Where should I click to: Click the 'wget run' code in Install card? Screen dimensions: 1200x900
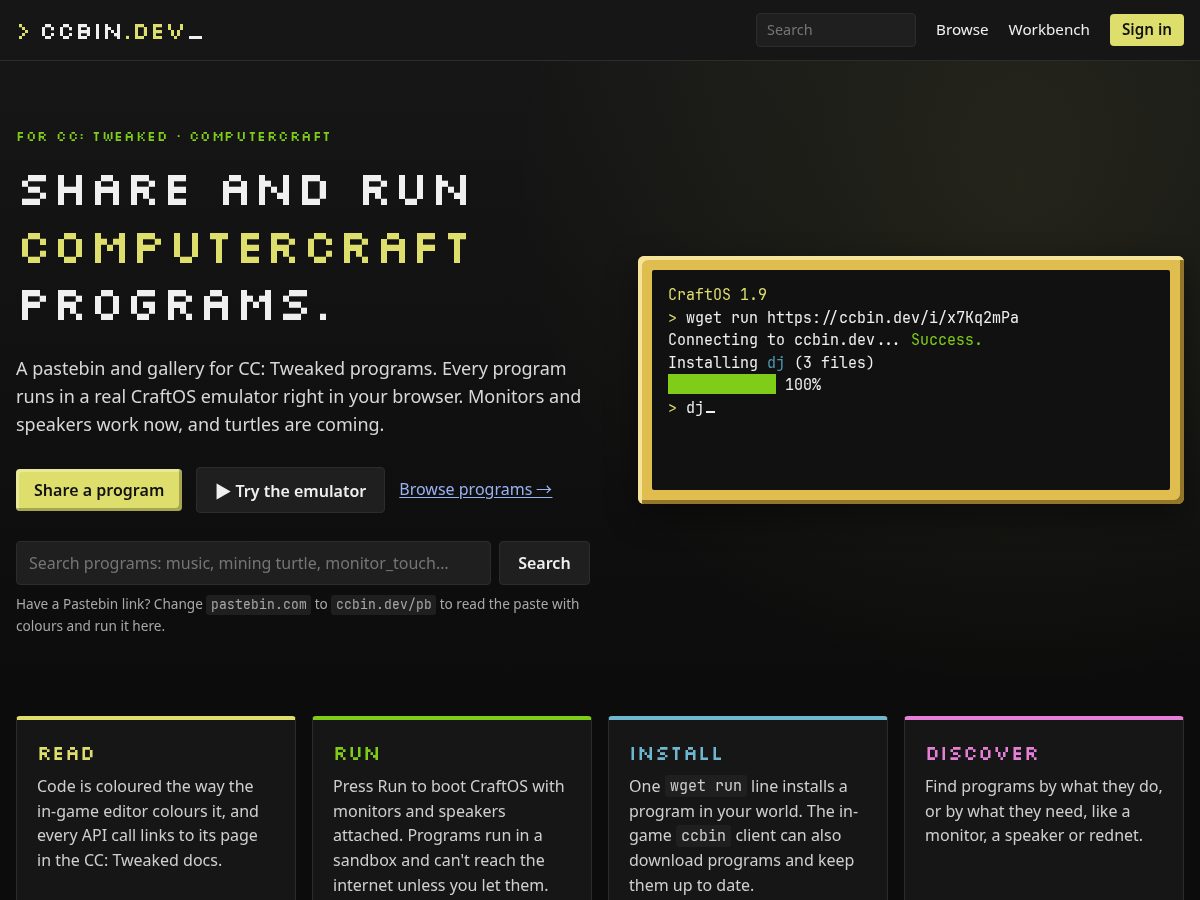(706, 786)
